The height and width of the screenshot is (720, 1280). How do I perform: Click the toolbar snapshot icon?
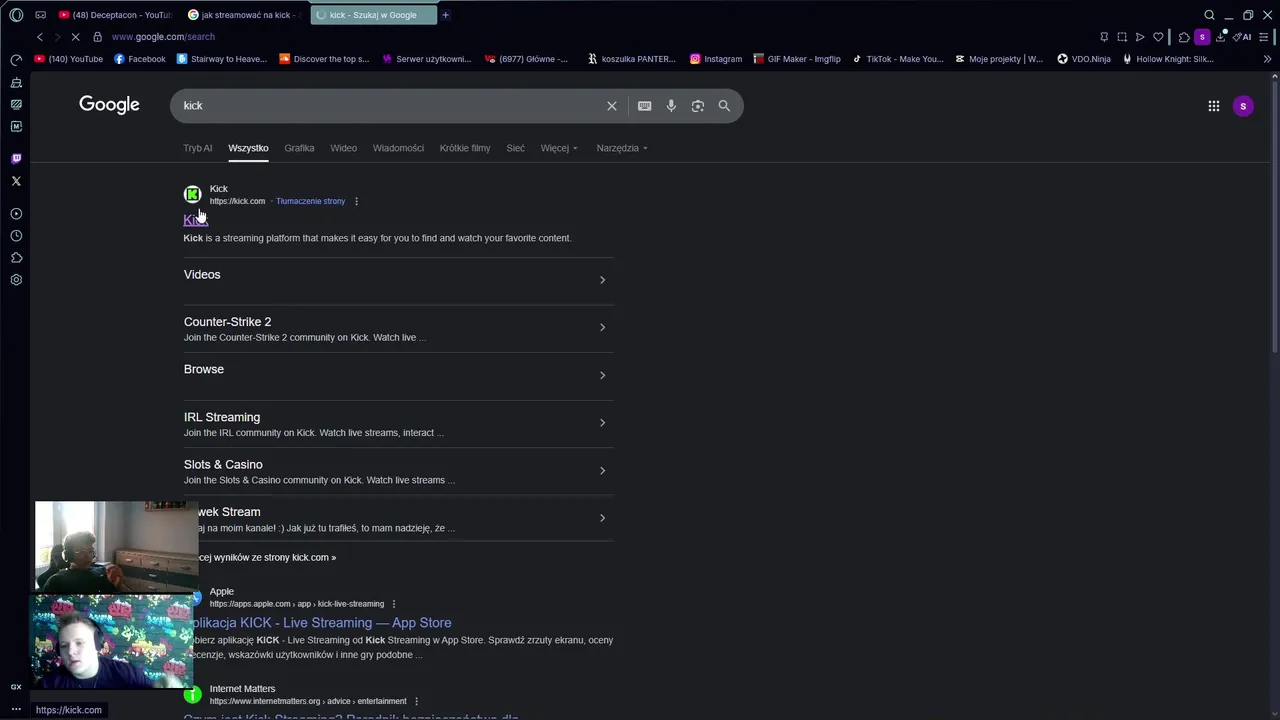click(x=1122, y=37)
